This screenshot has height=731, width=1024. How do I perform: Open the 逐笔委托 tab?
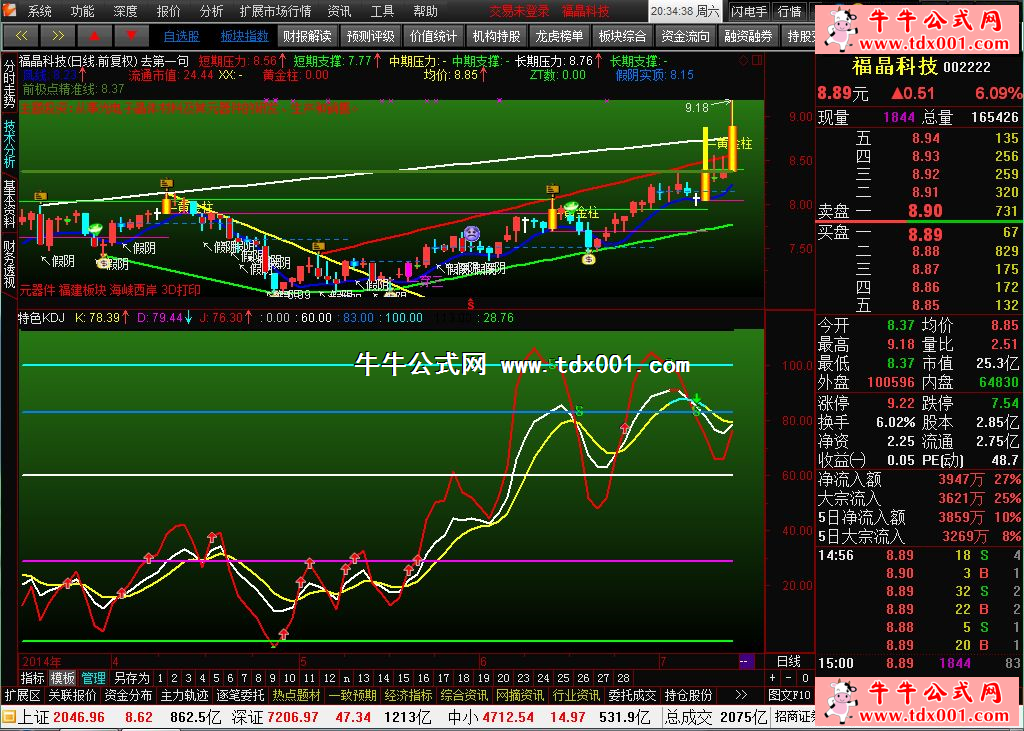[x=240, y=695]
